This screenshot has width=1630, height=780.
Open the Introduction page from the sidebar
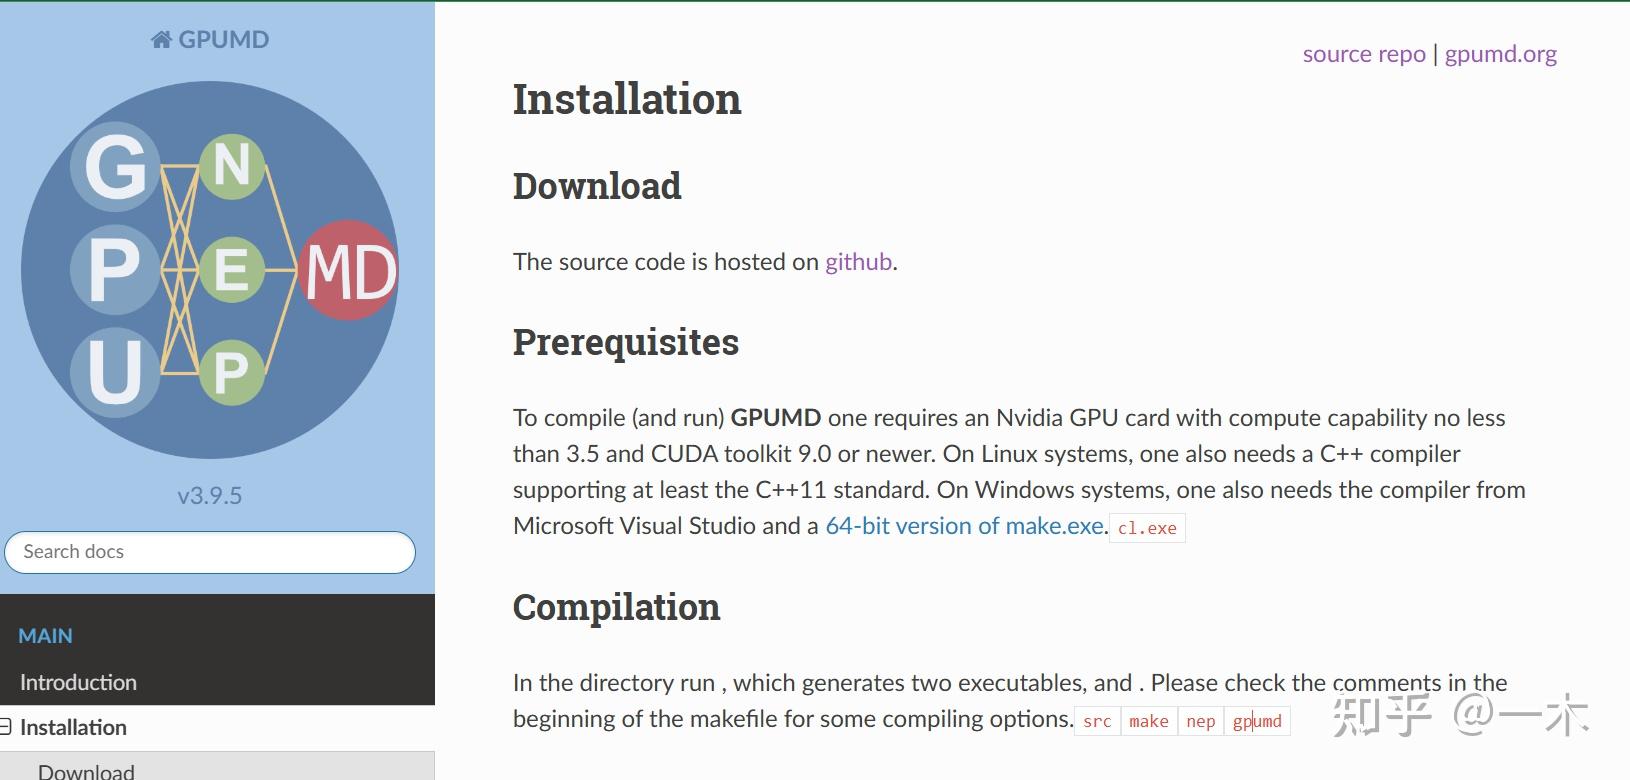(79, 682)
